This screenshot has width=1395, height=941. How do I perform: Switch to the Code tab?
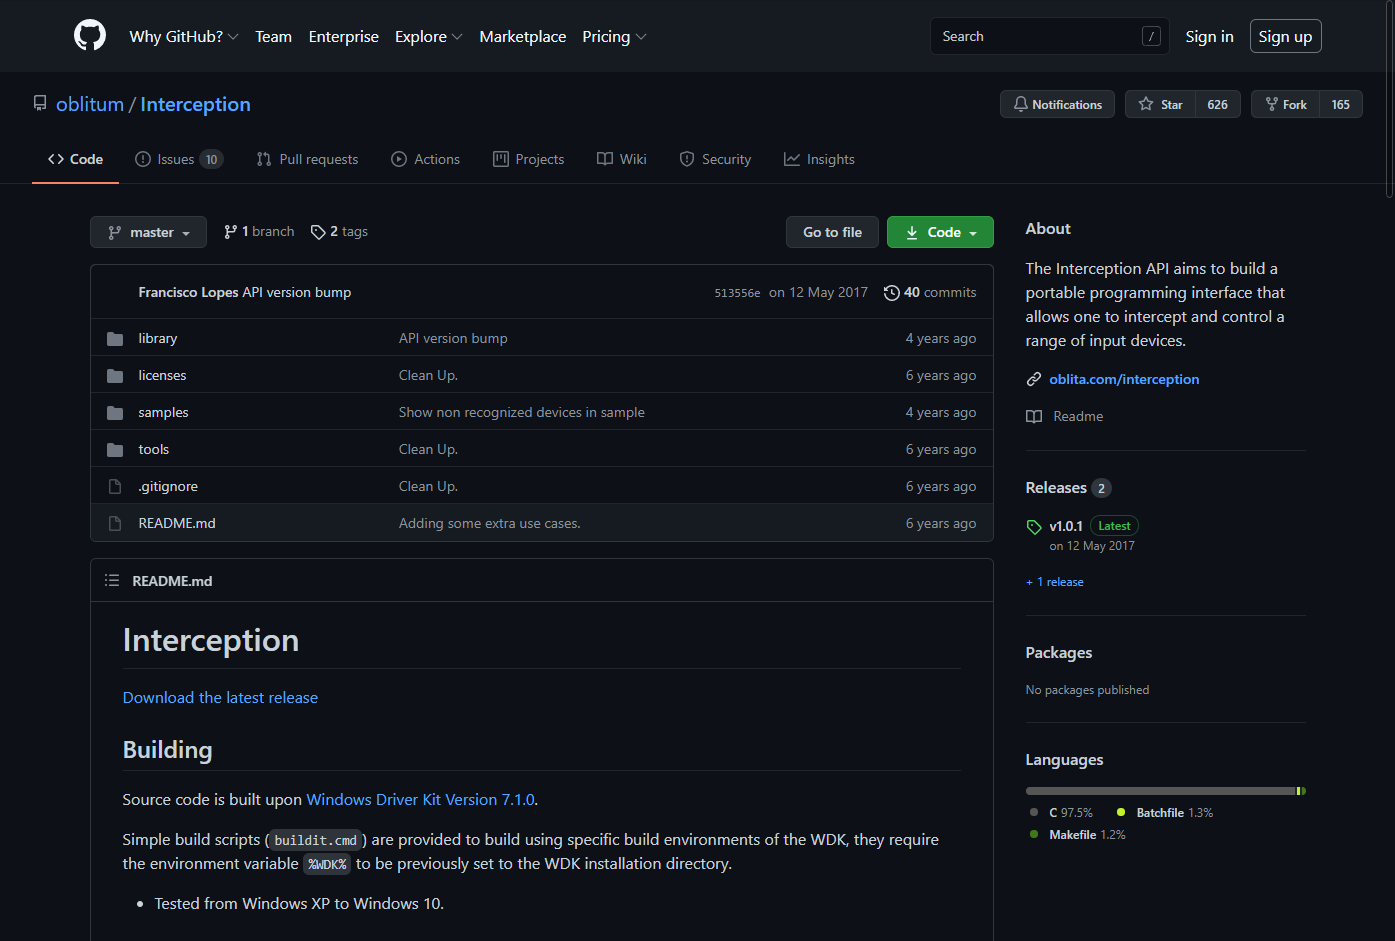[x=75, y=159]
